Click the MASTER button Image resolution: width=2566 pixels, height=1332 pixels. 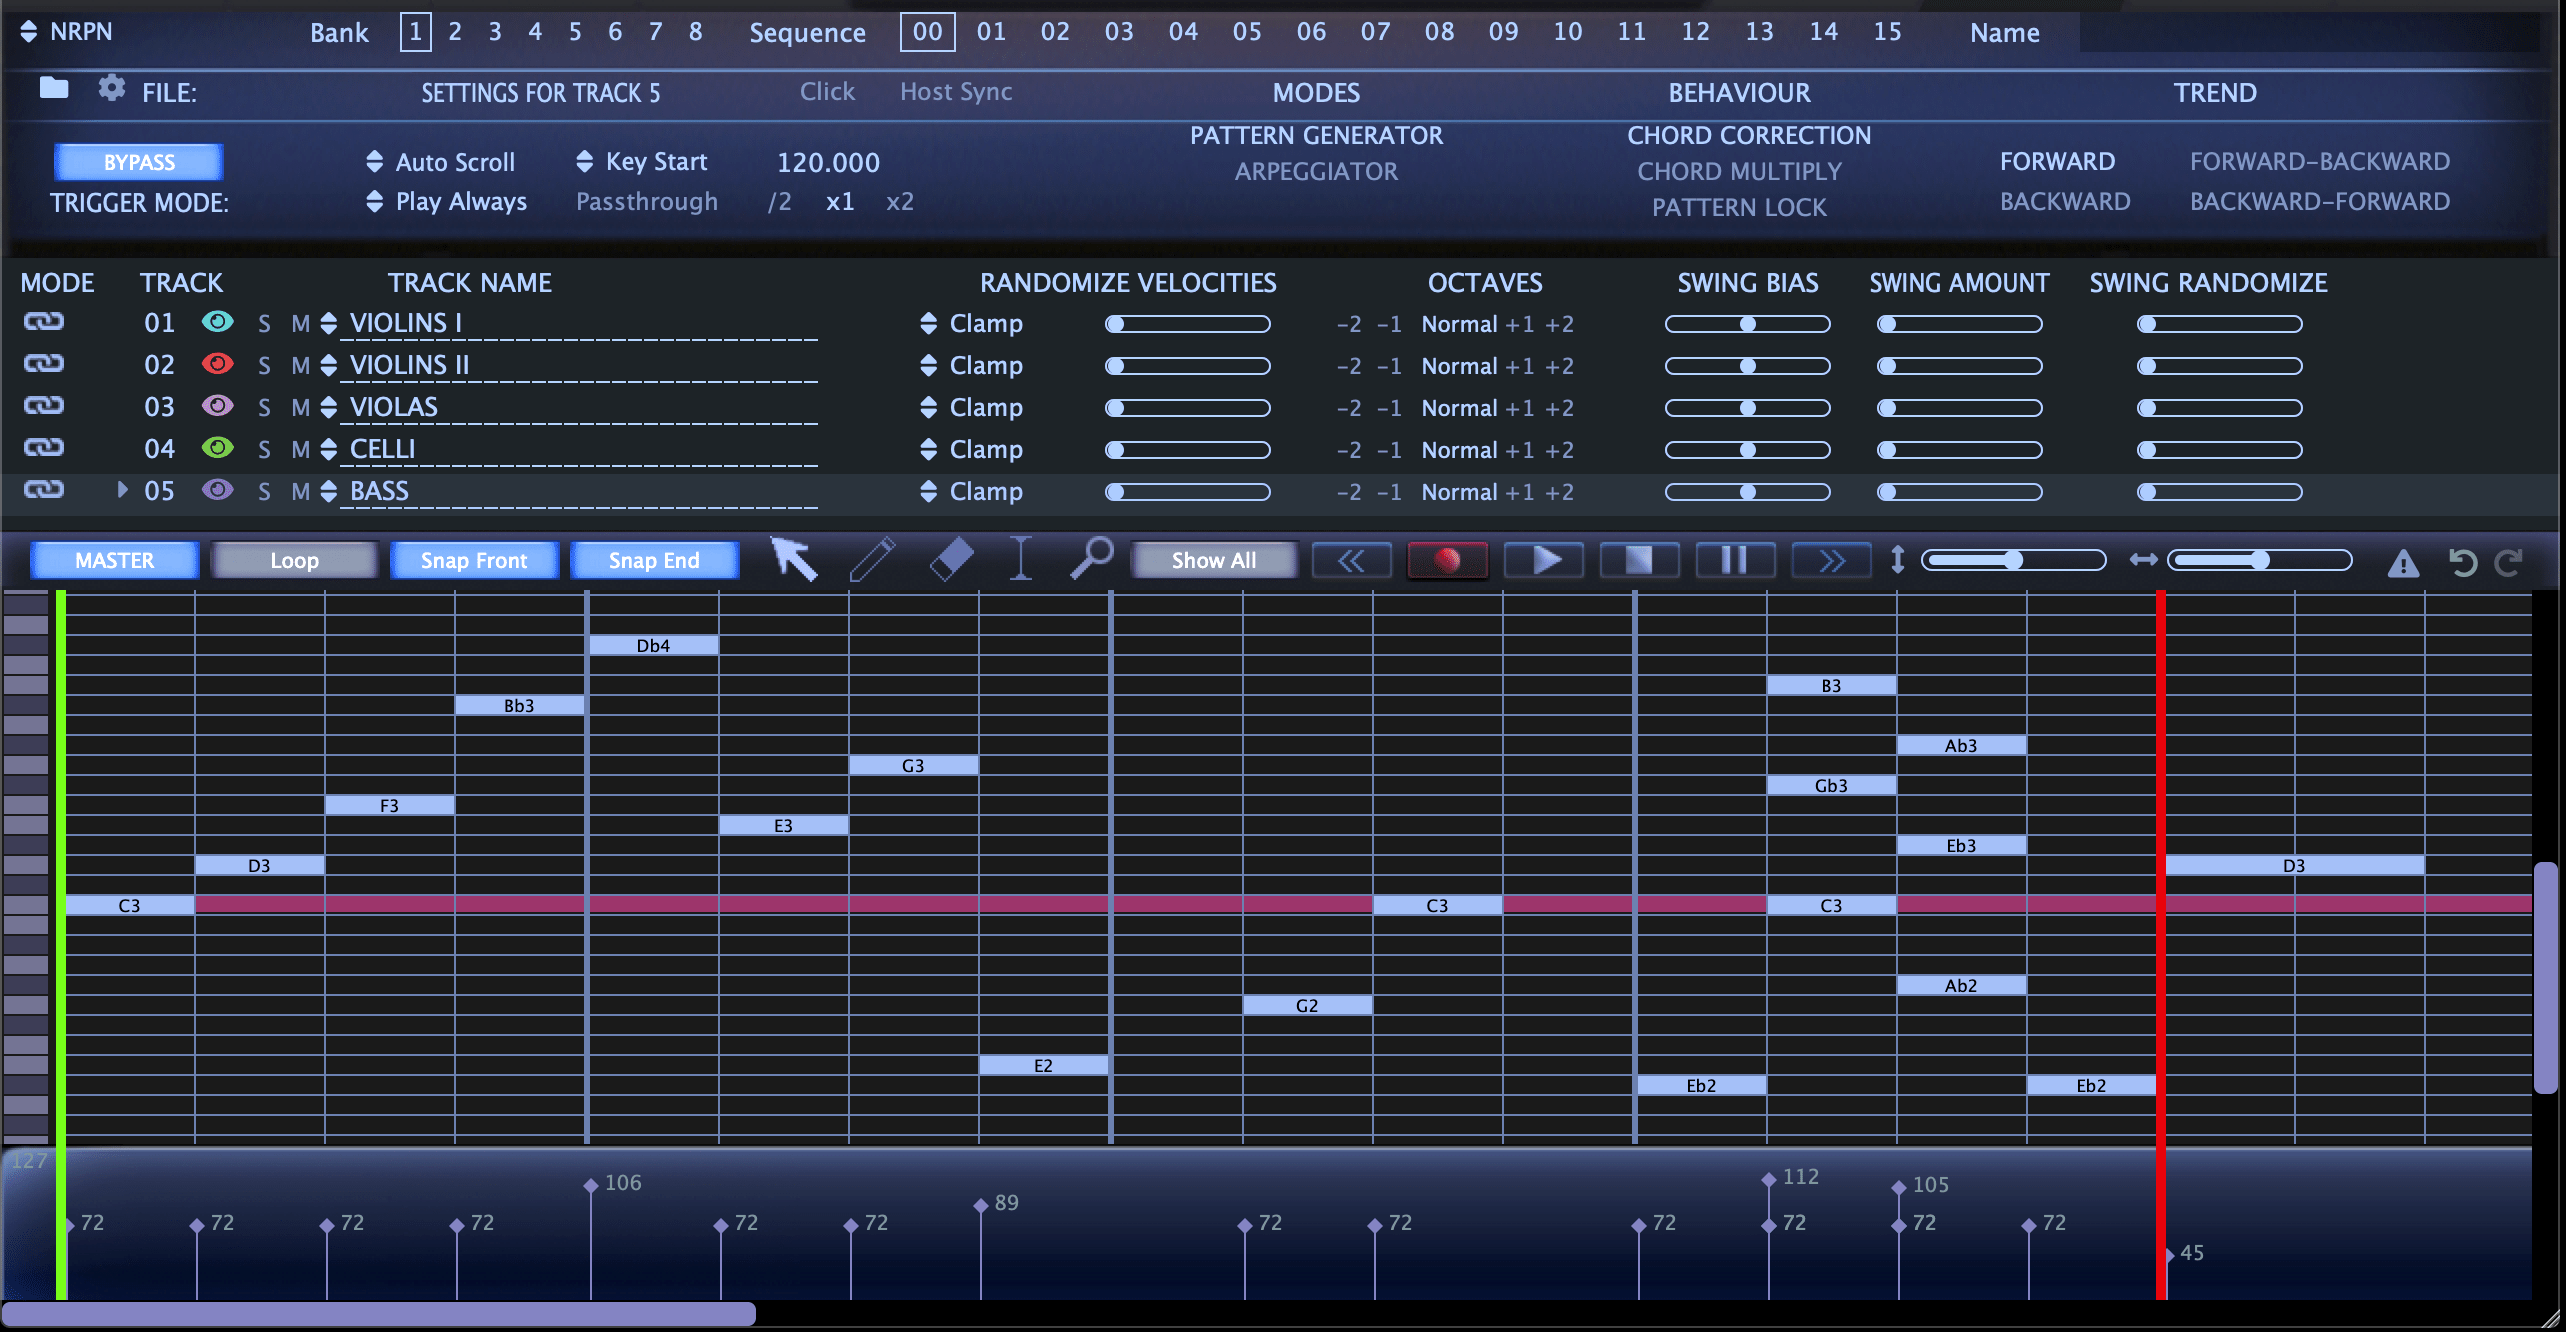point(114,560)
